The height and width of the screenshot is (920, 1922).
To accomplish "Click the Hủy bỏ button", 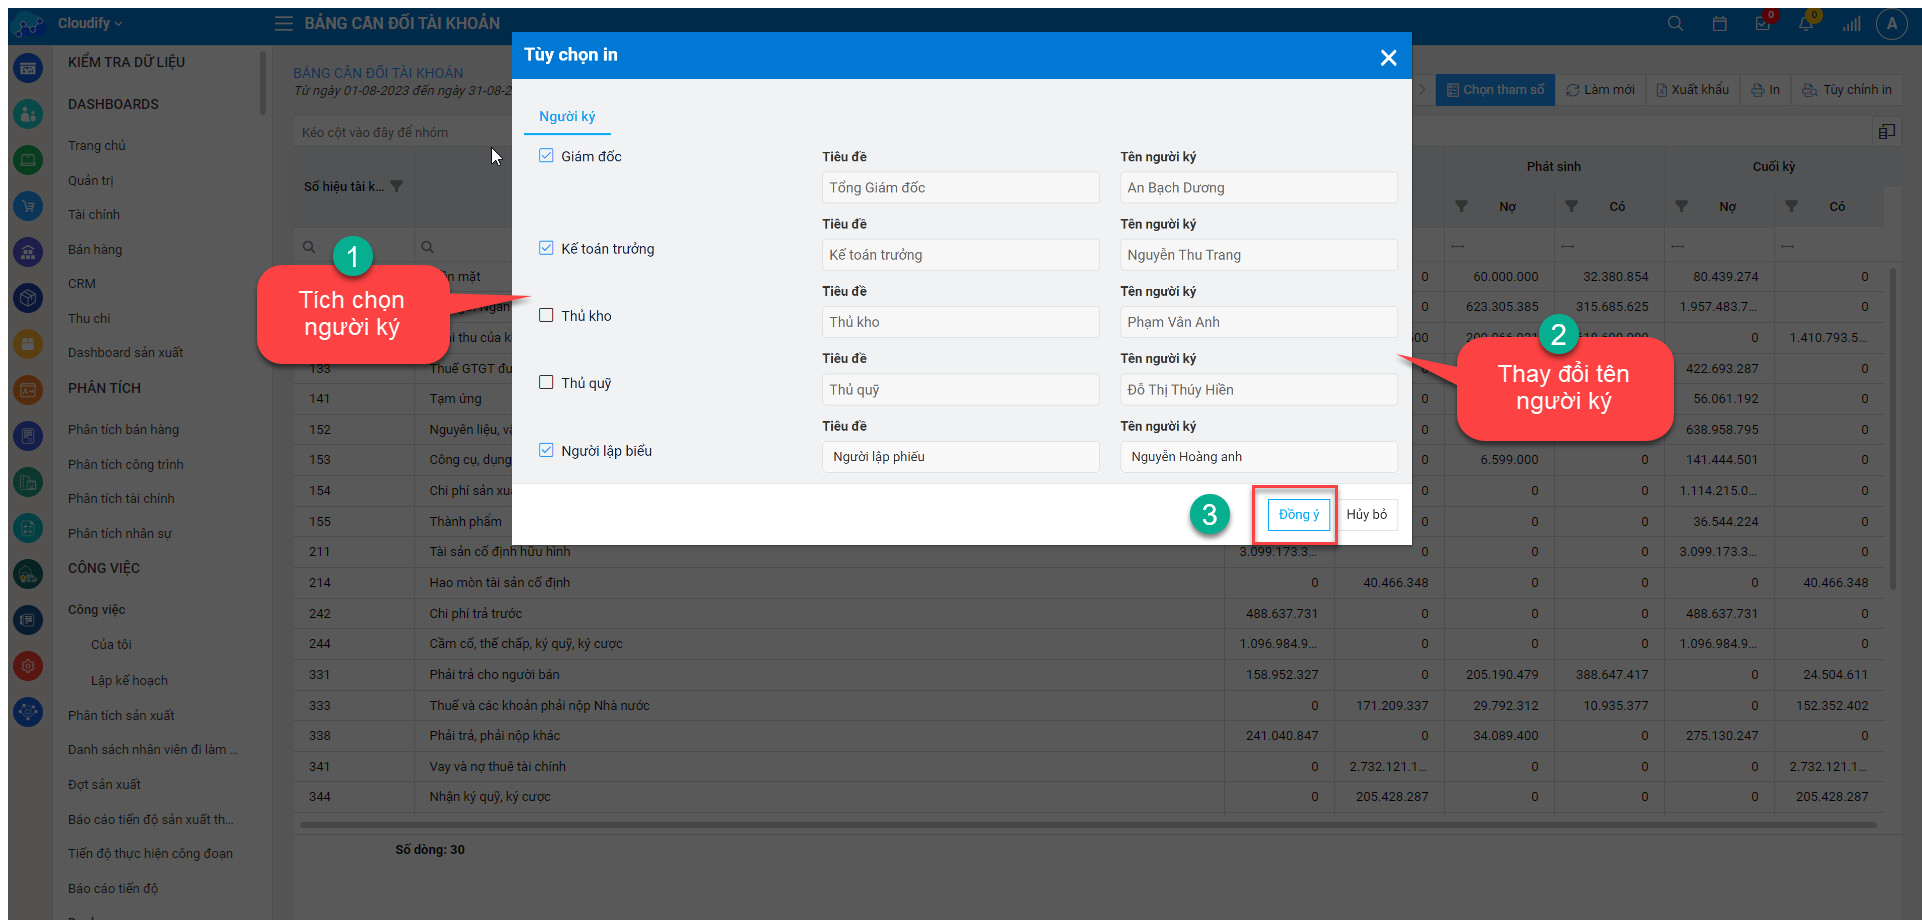I will point(1366,514).
